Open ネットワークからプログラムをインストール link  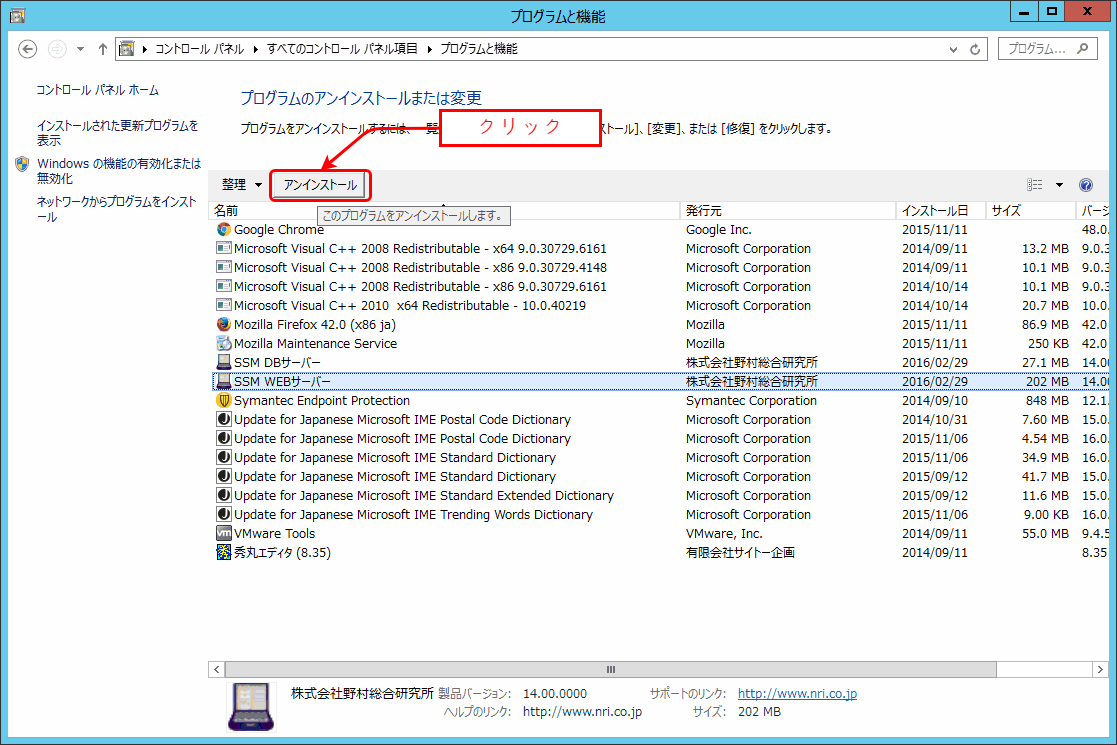coord(116,209)
